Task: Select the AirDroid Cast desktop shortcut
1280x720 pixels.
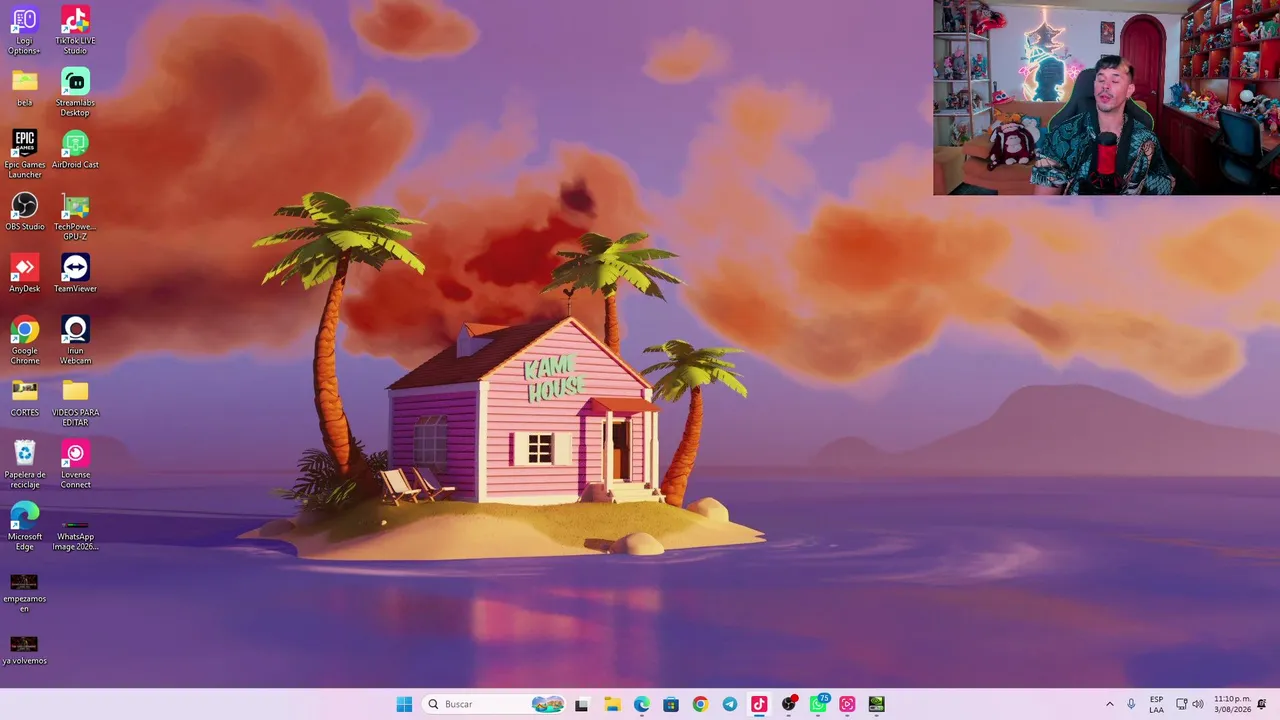Action: [x=75, y=149]
